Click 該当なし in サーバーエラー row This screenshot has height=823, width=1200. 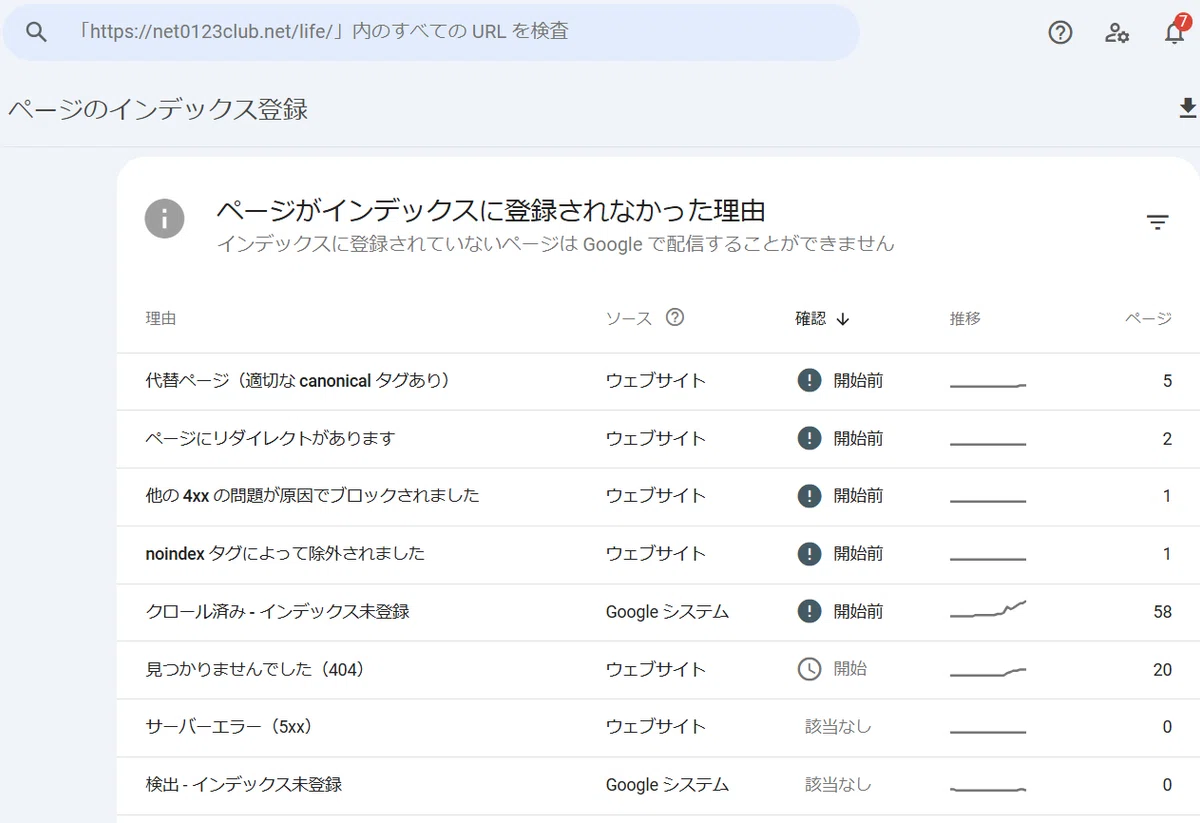838,727
